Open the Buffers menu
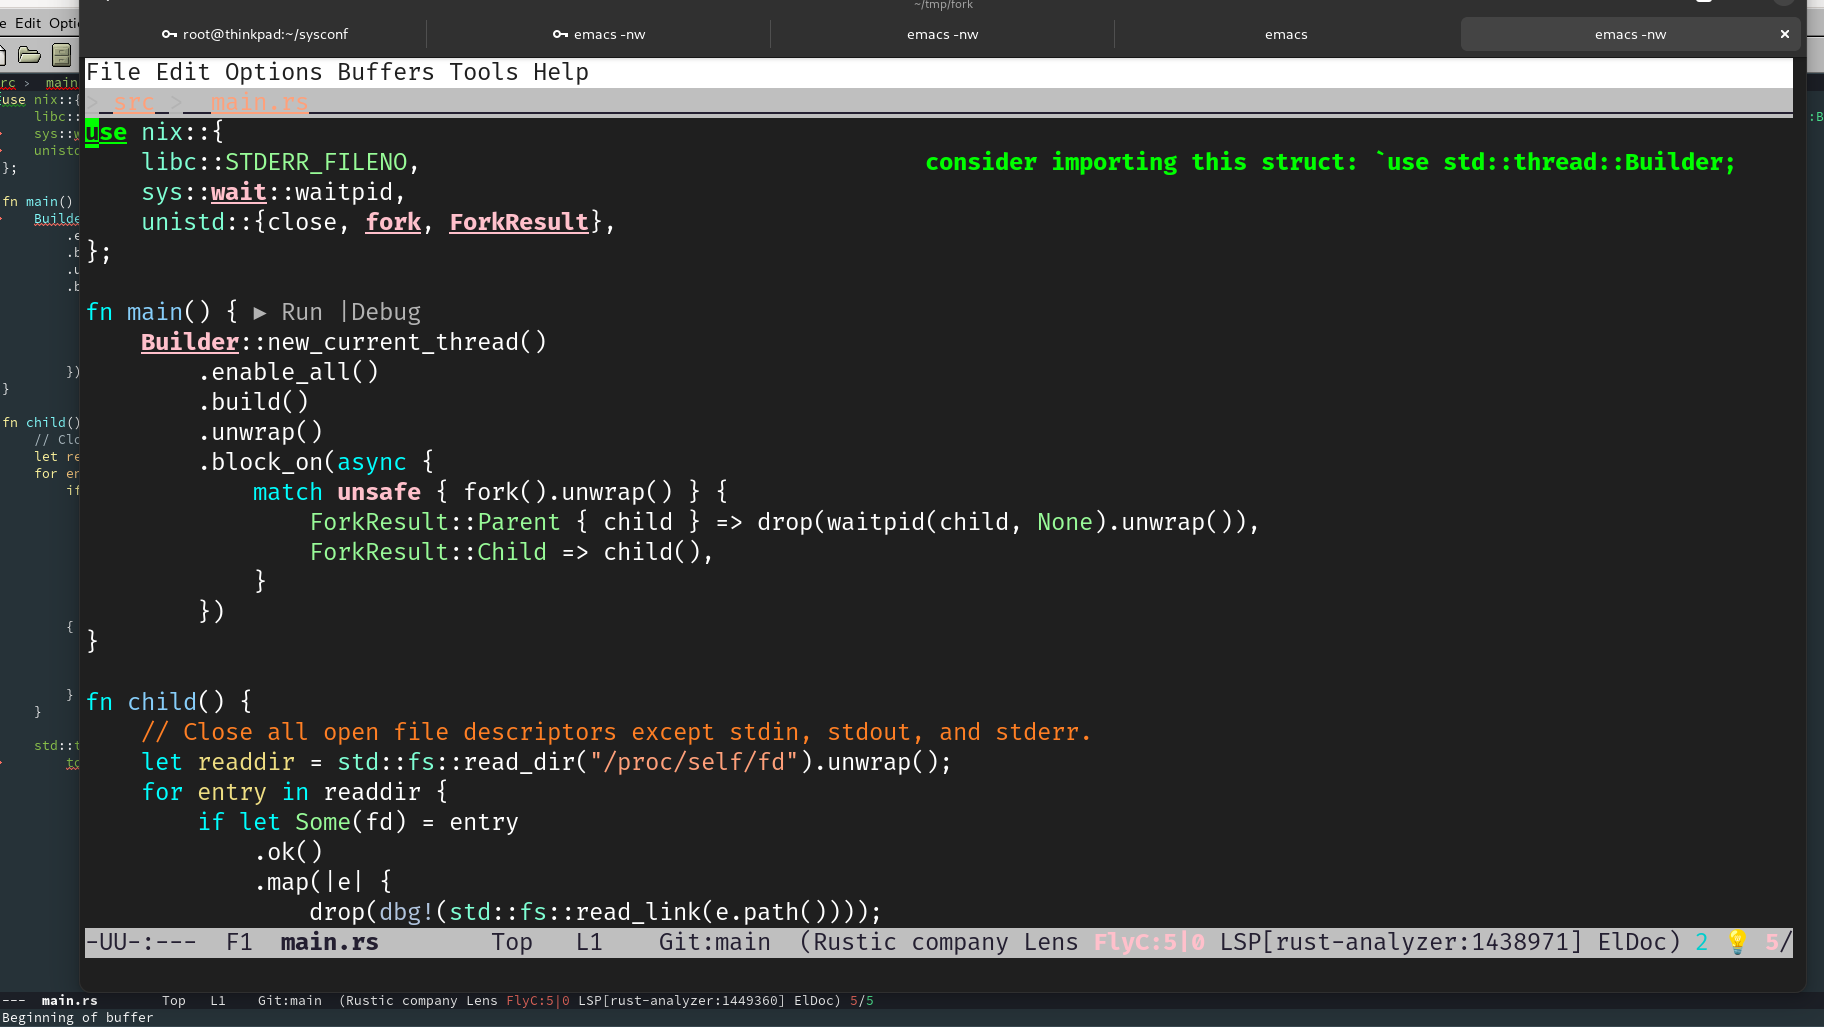Image resolution: width=1824 pixels, height=1027 pixels. (386, 72)
